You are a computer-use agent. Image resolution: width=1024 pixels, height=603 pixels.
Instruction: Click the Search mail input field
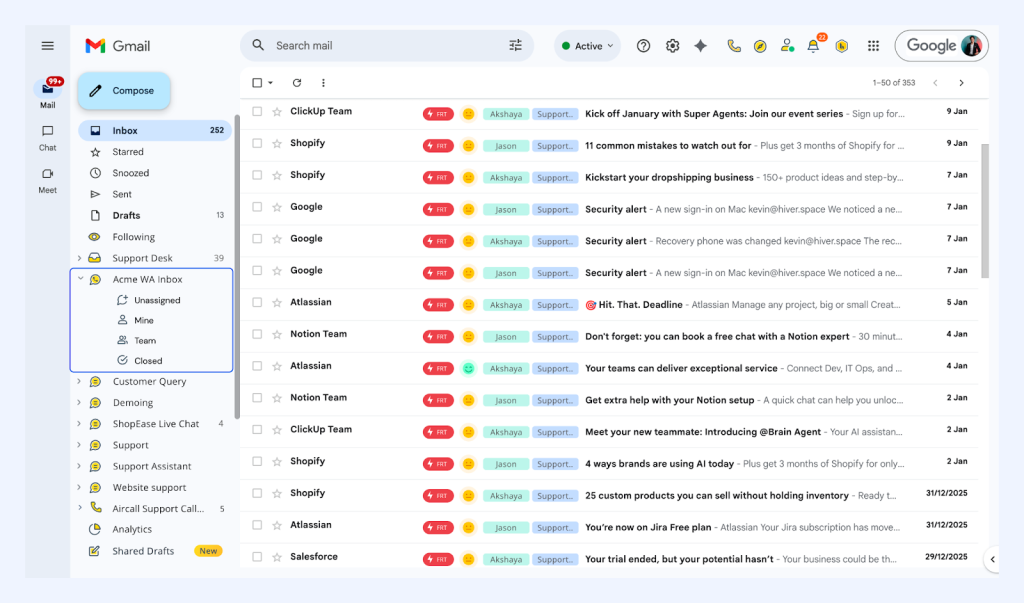pos(385,46)
